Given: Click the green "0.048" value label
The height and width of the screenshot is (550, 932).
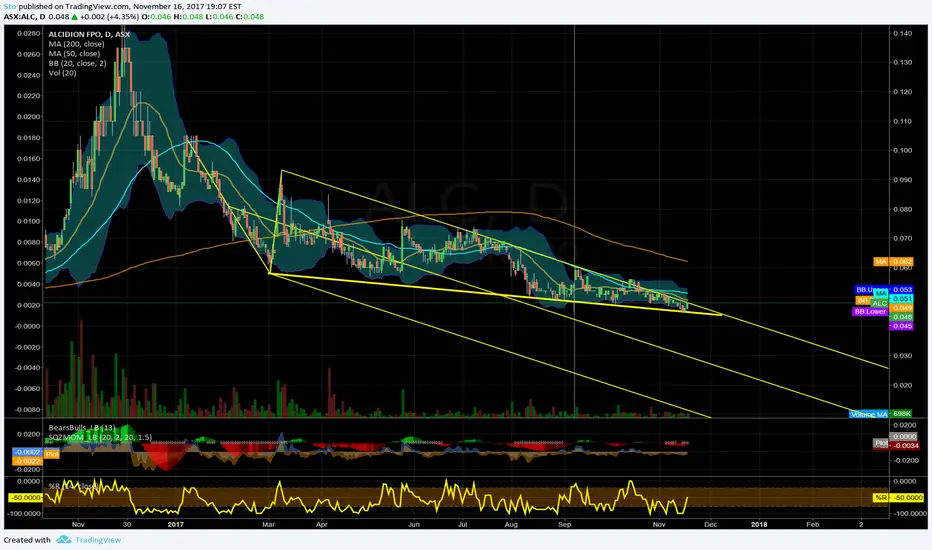Looking at the screenshot, I should coord(901,317).
